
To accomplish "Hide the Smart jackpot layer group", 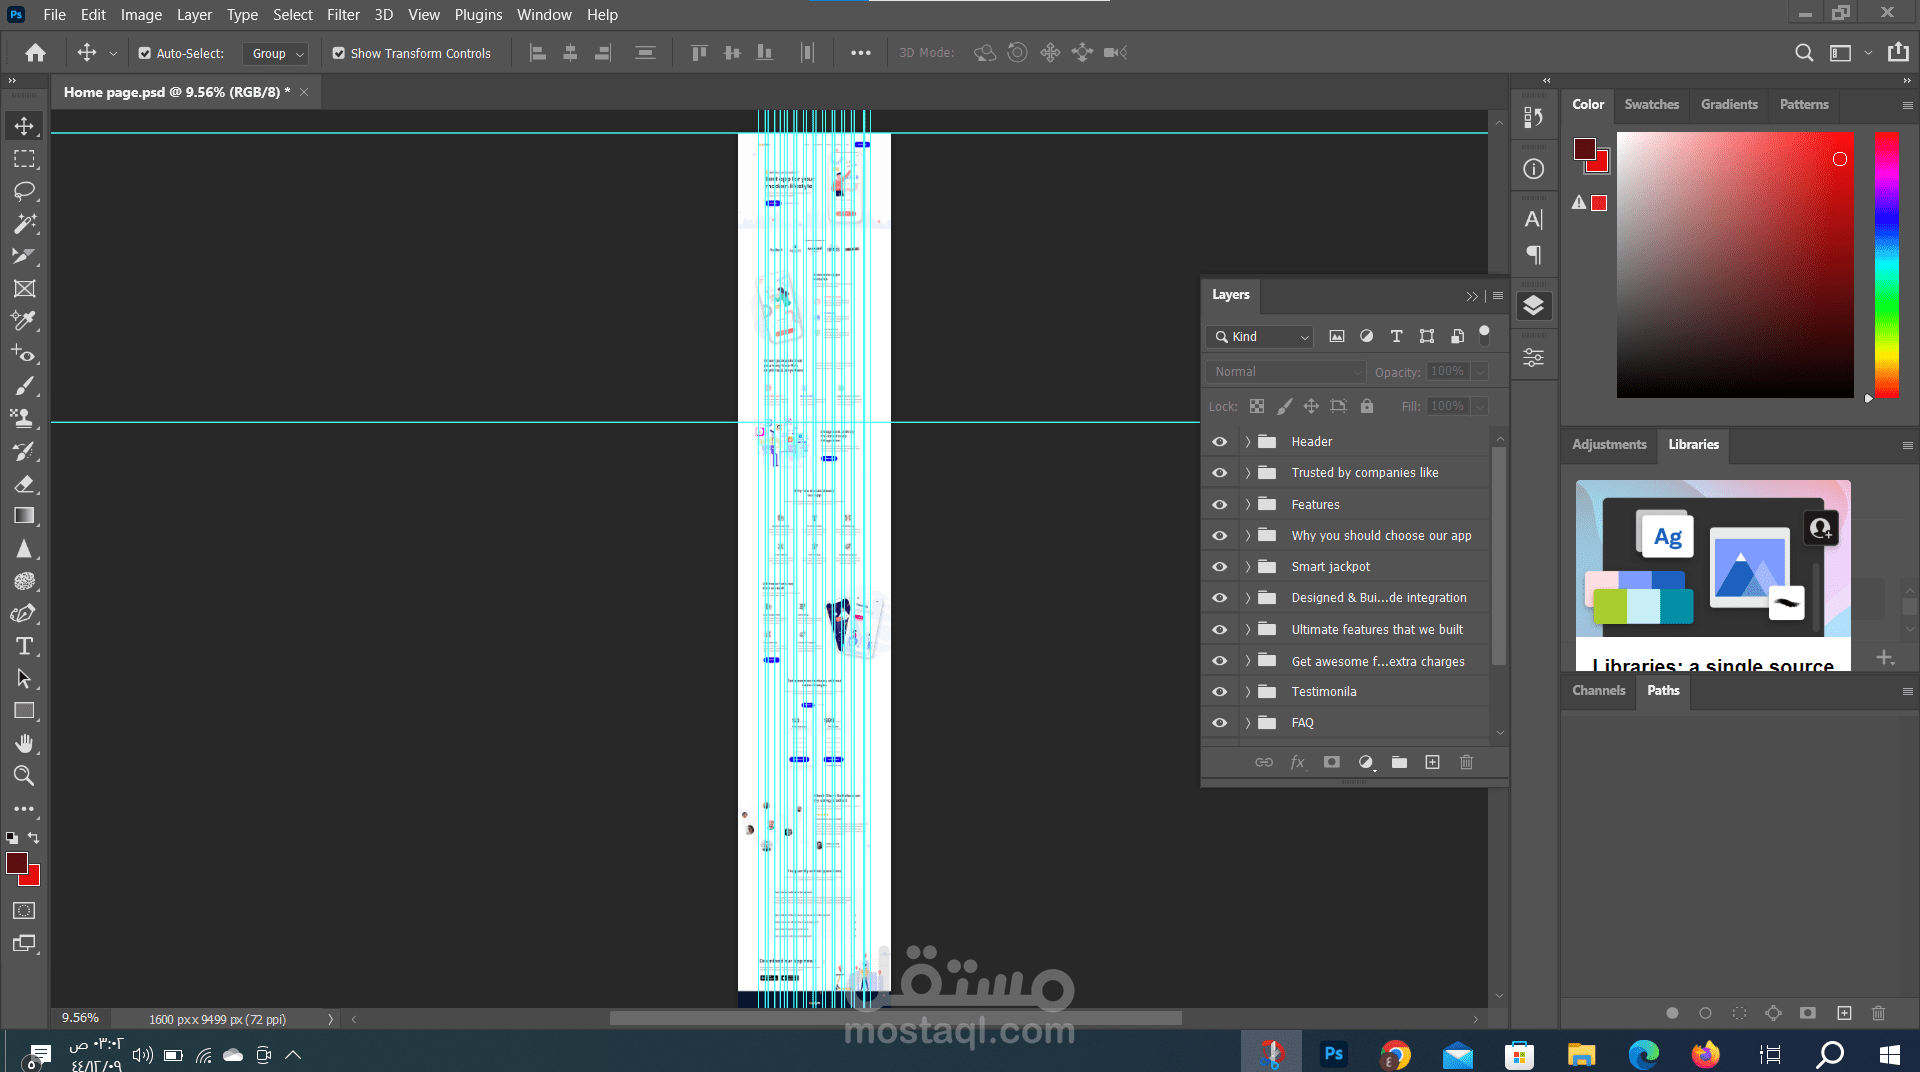I will click(x=1219, y=567).
